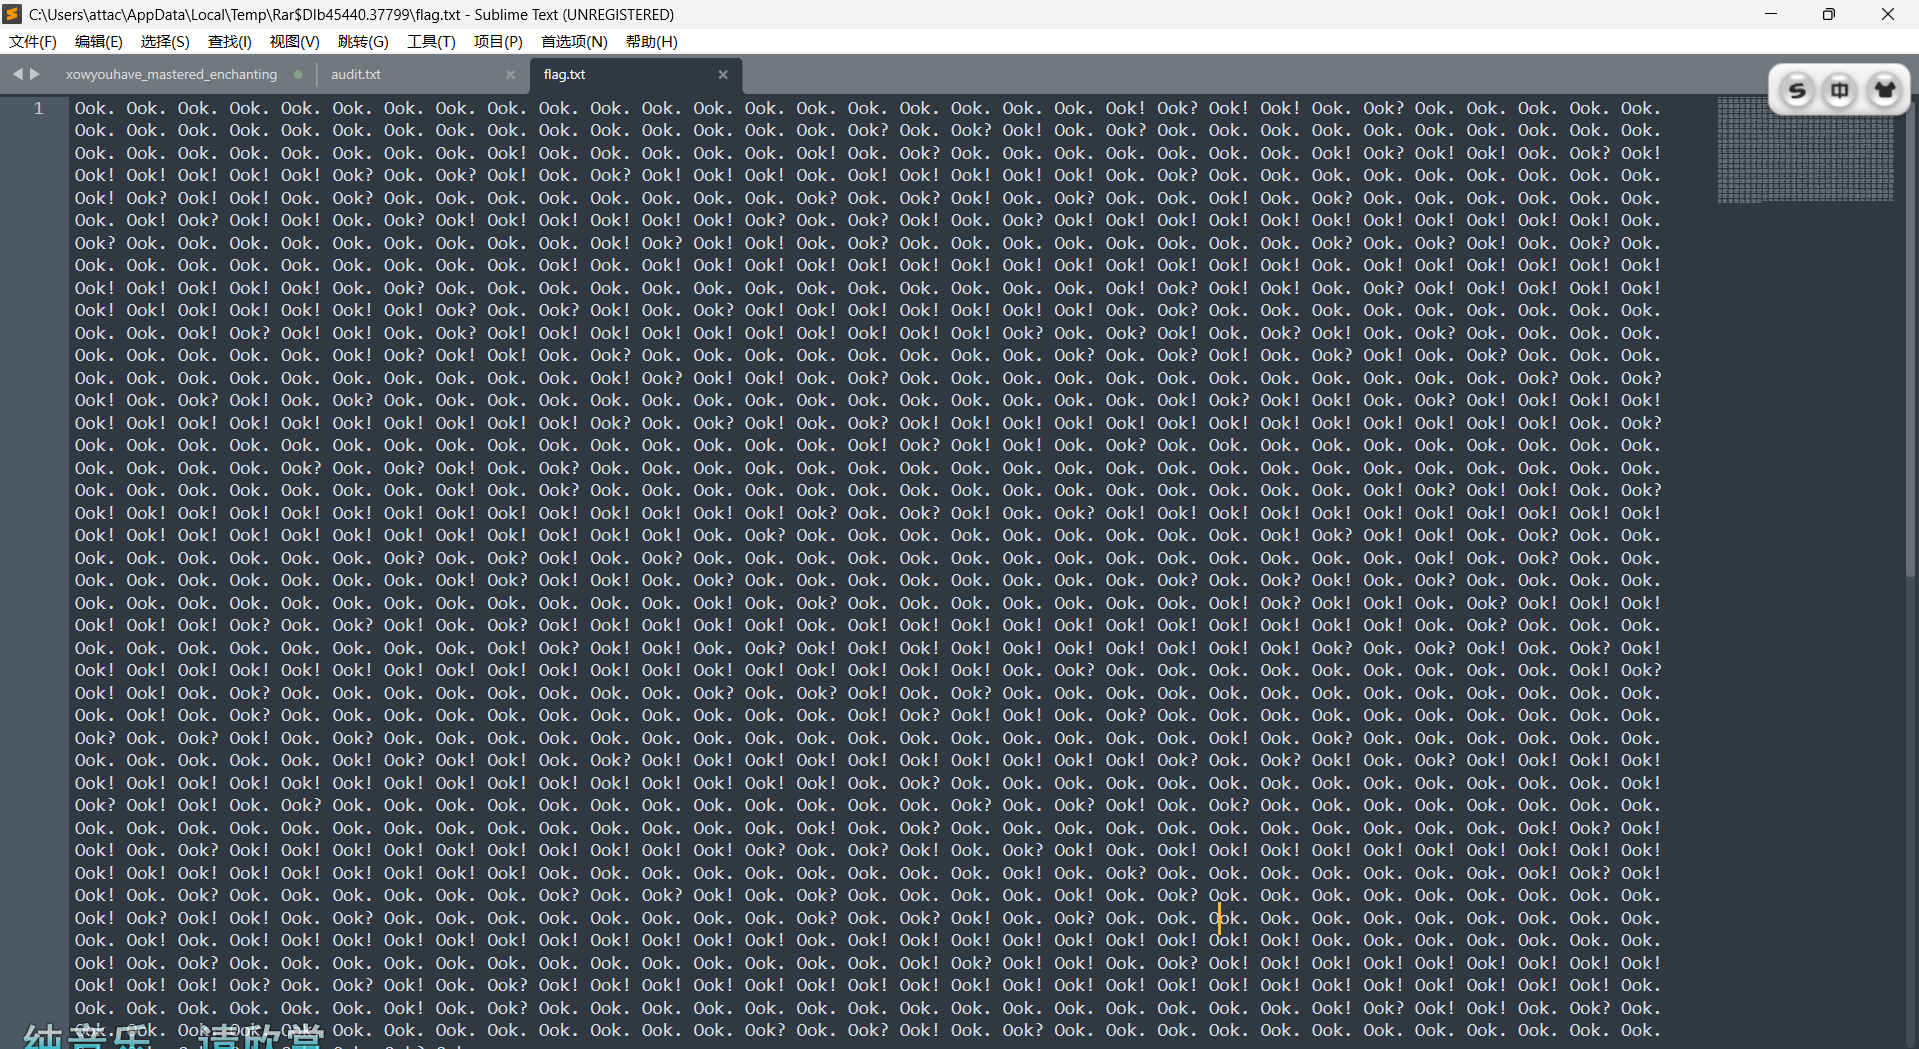Open the 查找(I) menu
The image size is (1919, 1049).
229,41
